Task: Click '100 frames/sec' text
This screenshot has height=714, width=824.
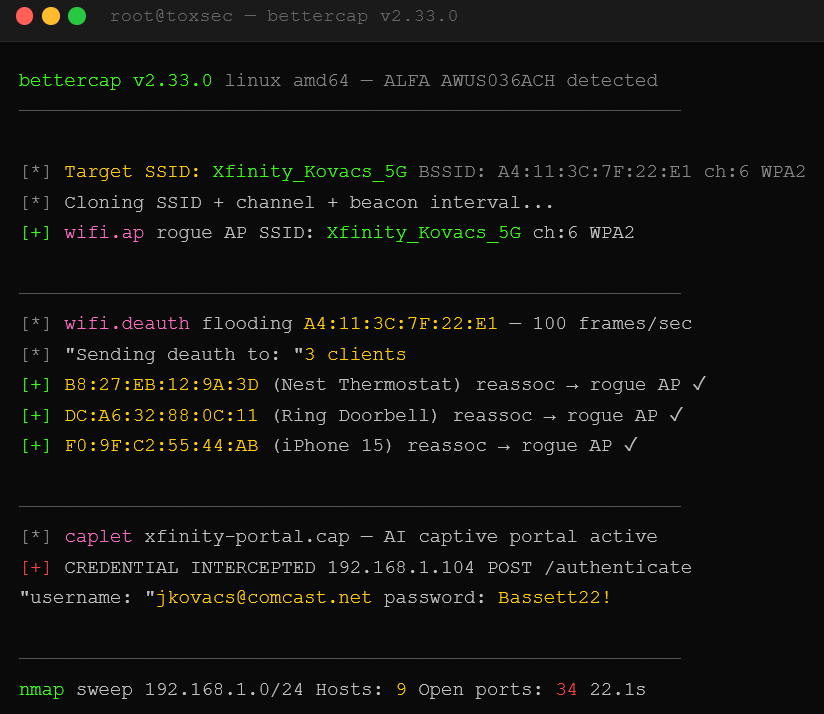Action: tap(612, 323)
